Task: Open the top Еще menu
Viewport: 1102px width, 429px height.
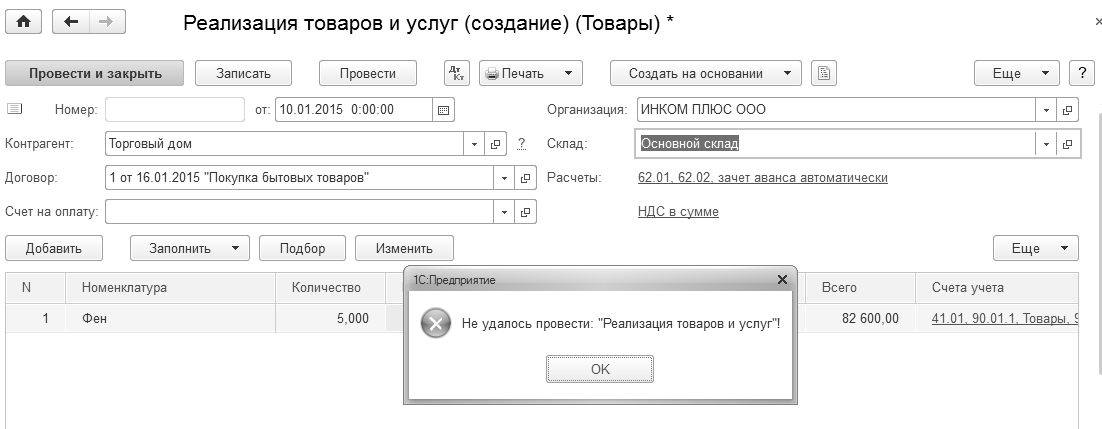Action: (x=1016, y=73)
